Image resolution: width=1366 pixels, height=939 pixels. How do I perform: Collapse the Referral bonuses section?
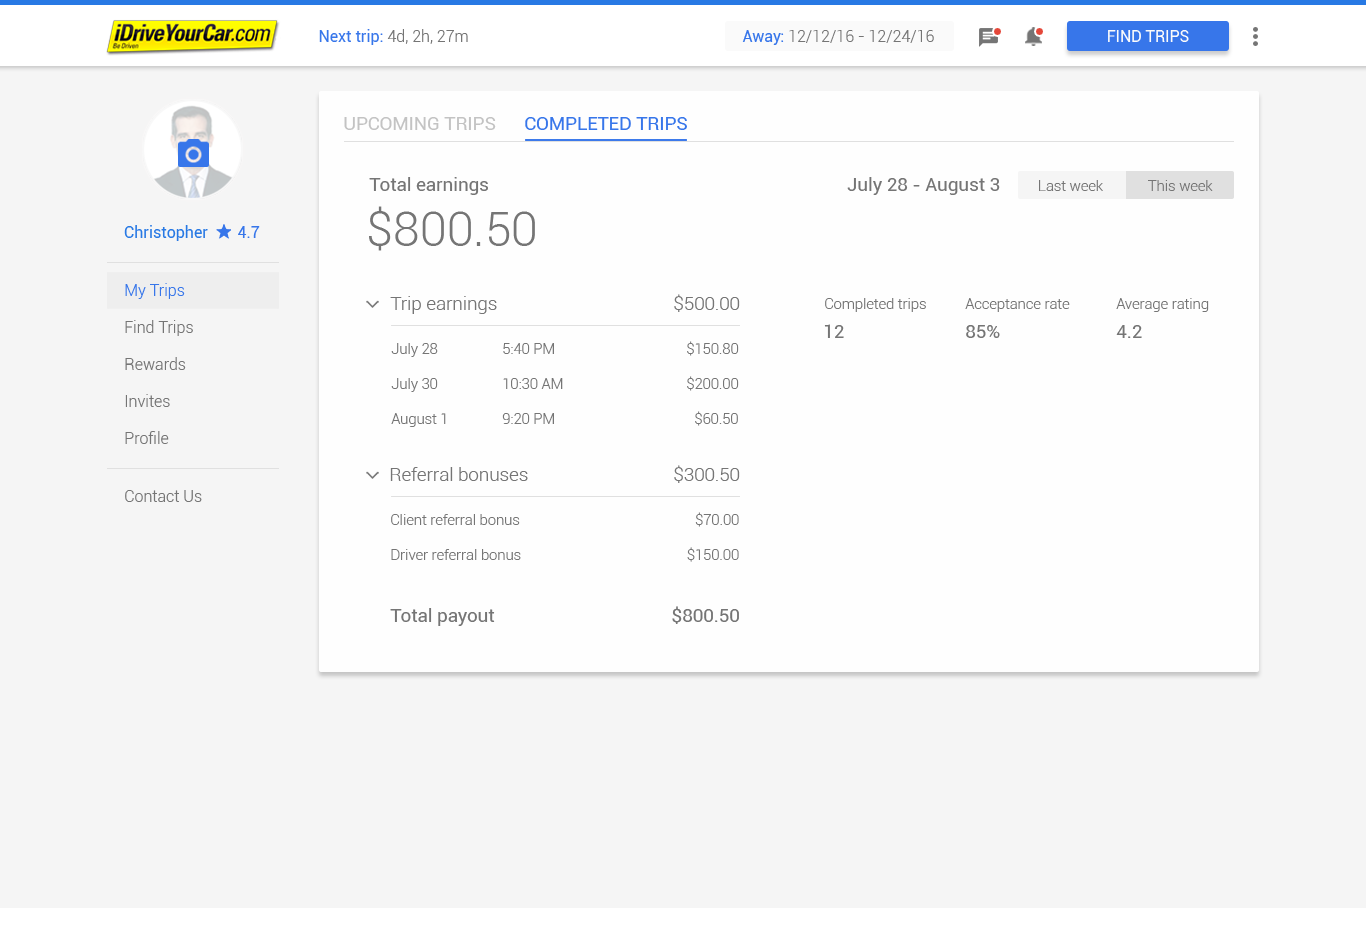(x=372, y=475)
